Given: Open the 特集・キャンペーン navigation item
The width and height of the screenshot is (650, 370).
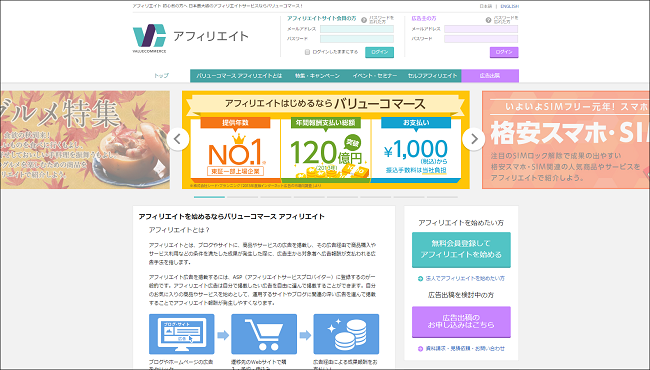Looking at the screenshot, I should [317, 76].
